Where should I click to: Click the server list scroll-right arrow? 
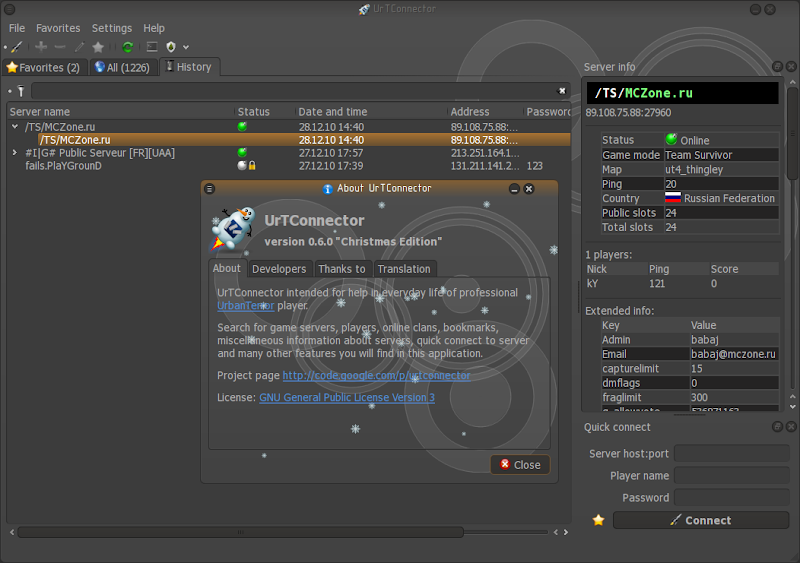pos(566,532)
